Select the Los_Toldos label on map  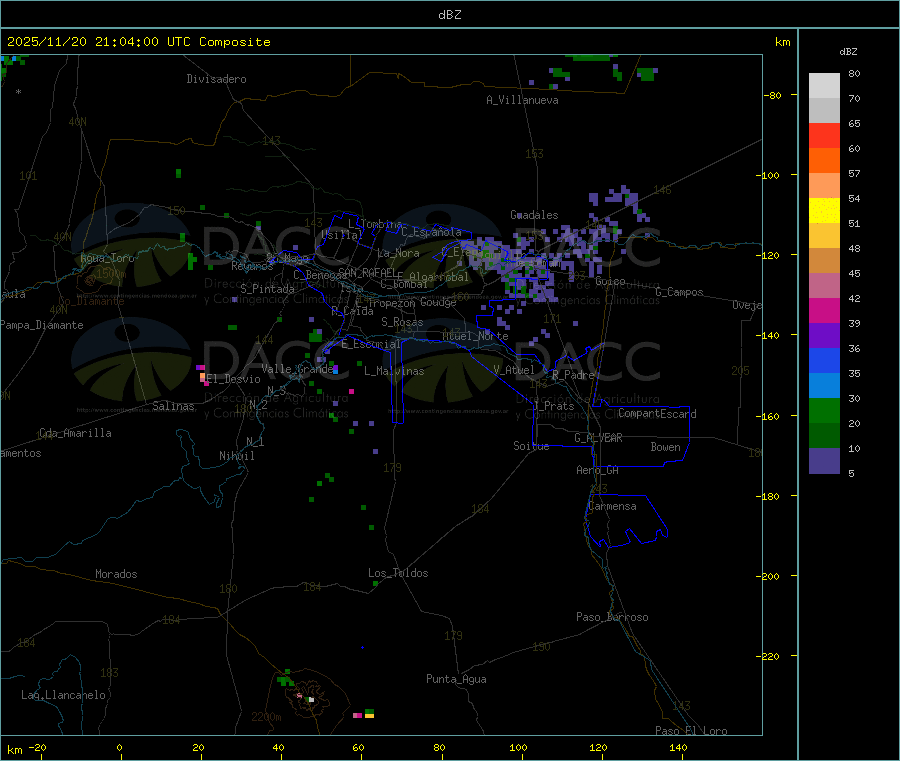tap(398, 573)
